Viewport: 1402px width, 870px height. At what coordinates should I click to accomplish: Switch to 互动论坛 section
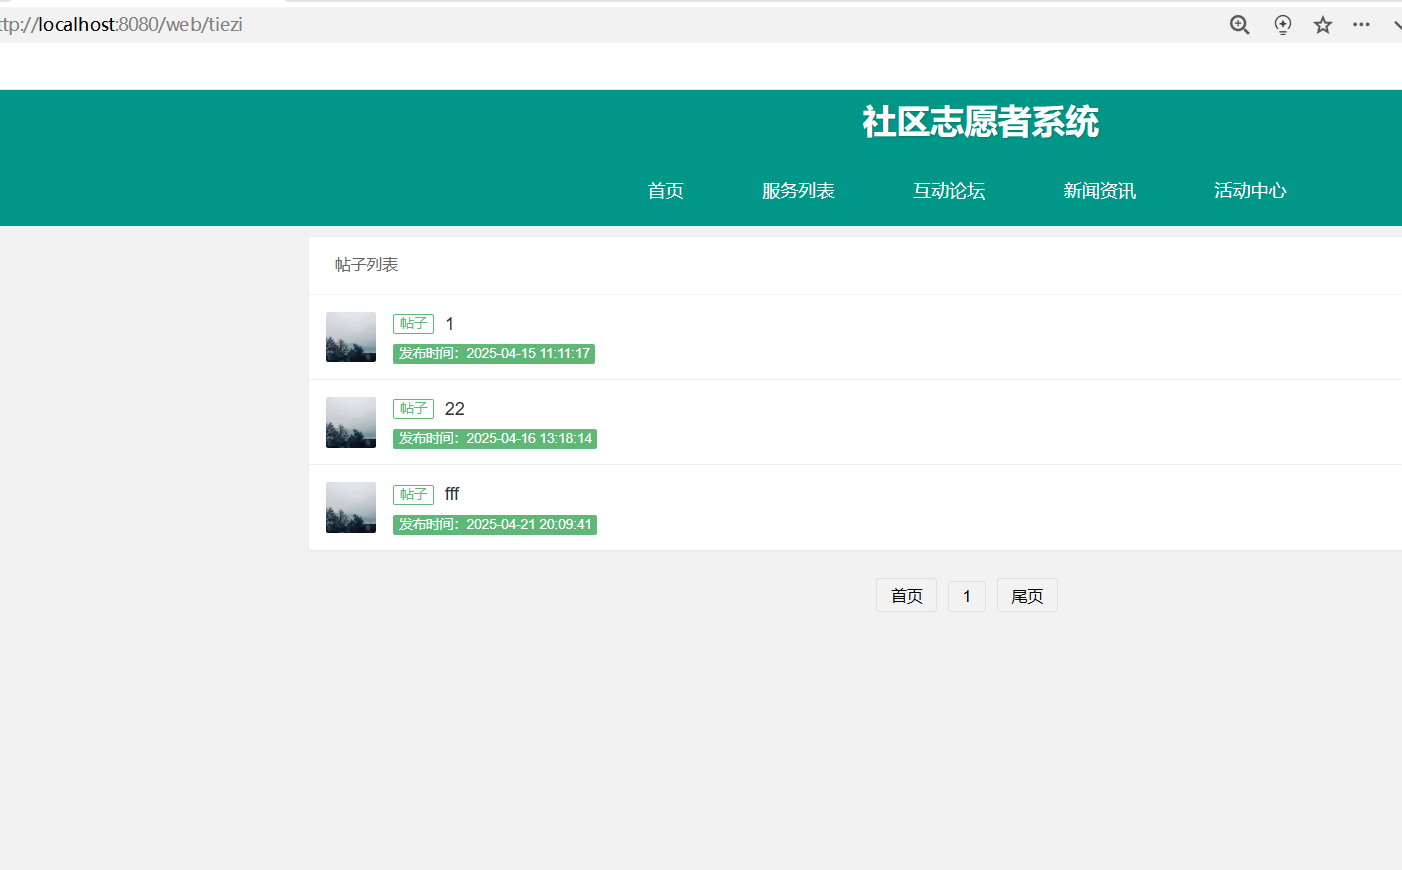(949, 191)
